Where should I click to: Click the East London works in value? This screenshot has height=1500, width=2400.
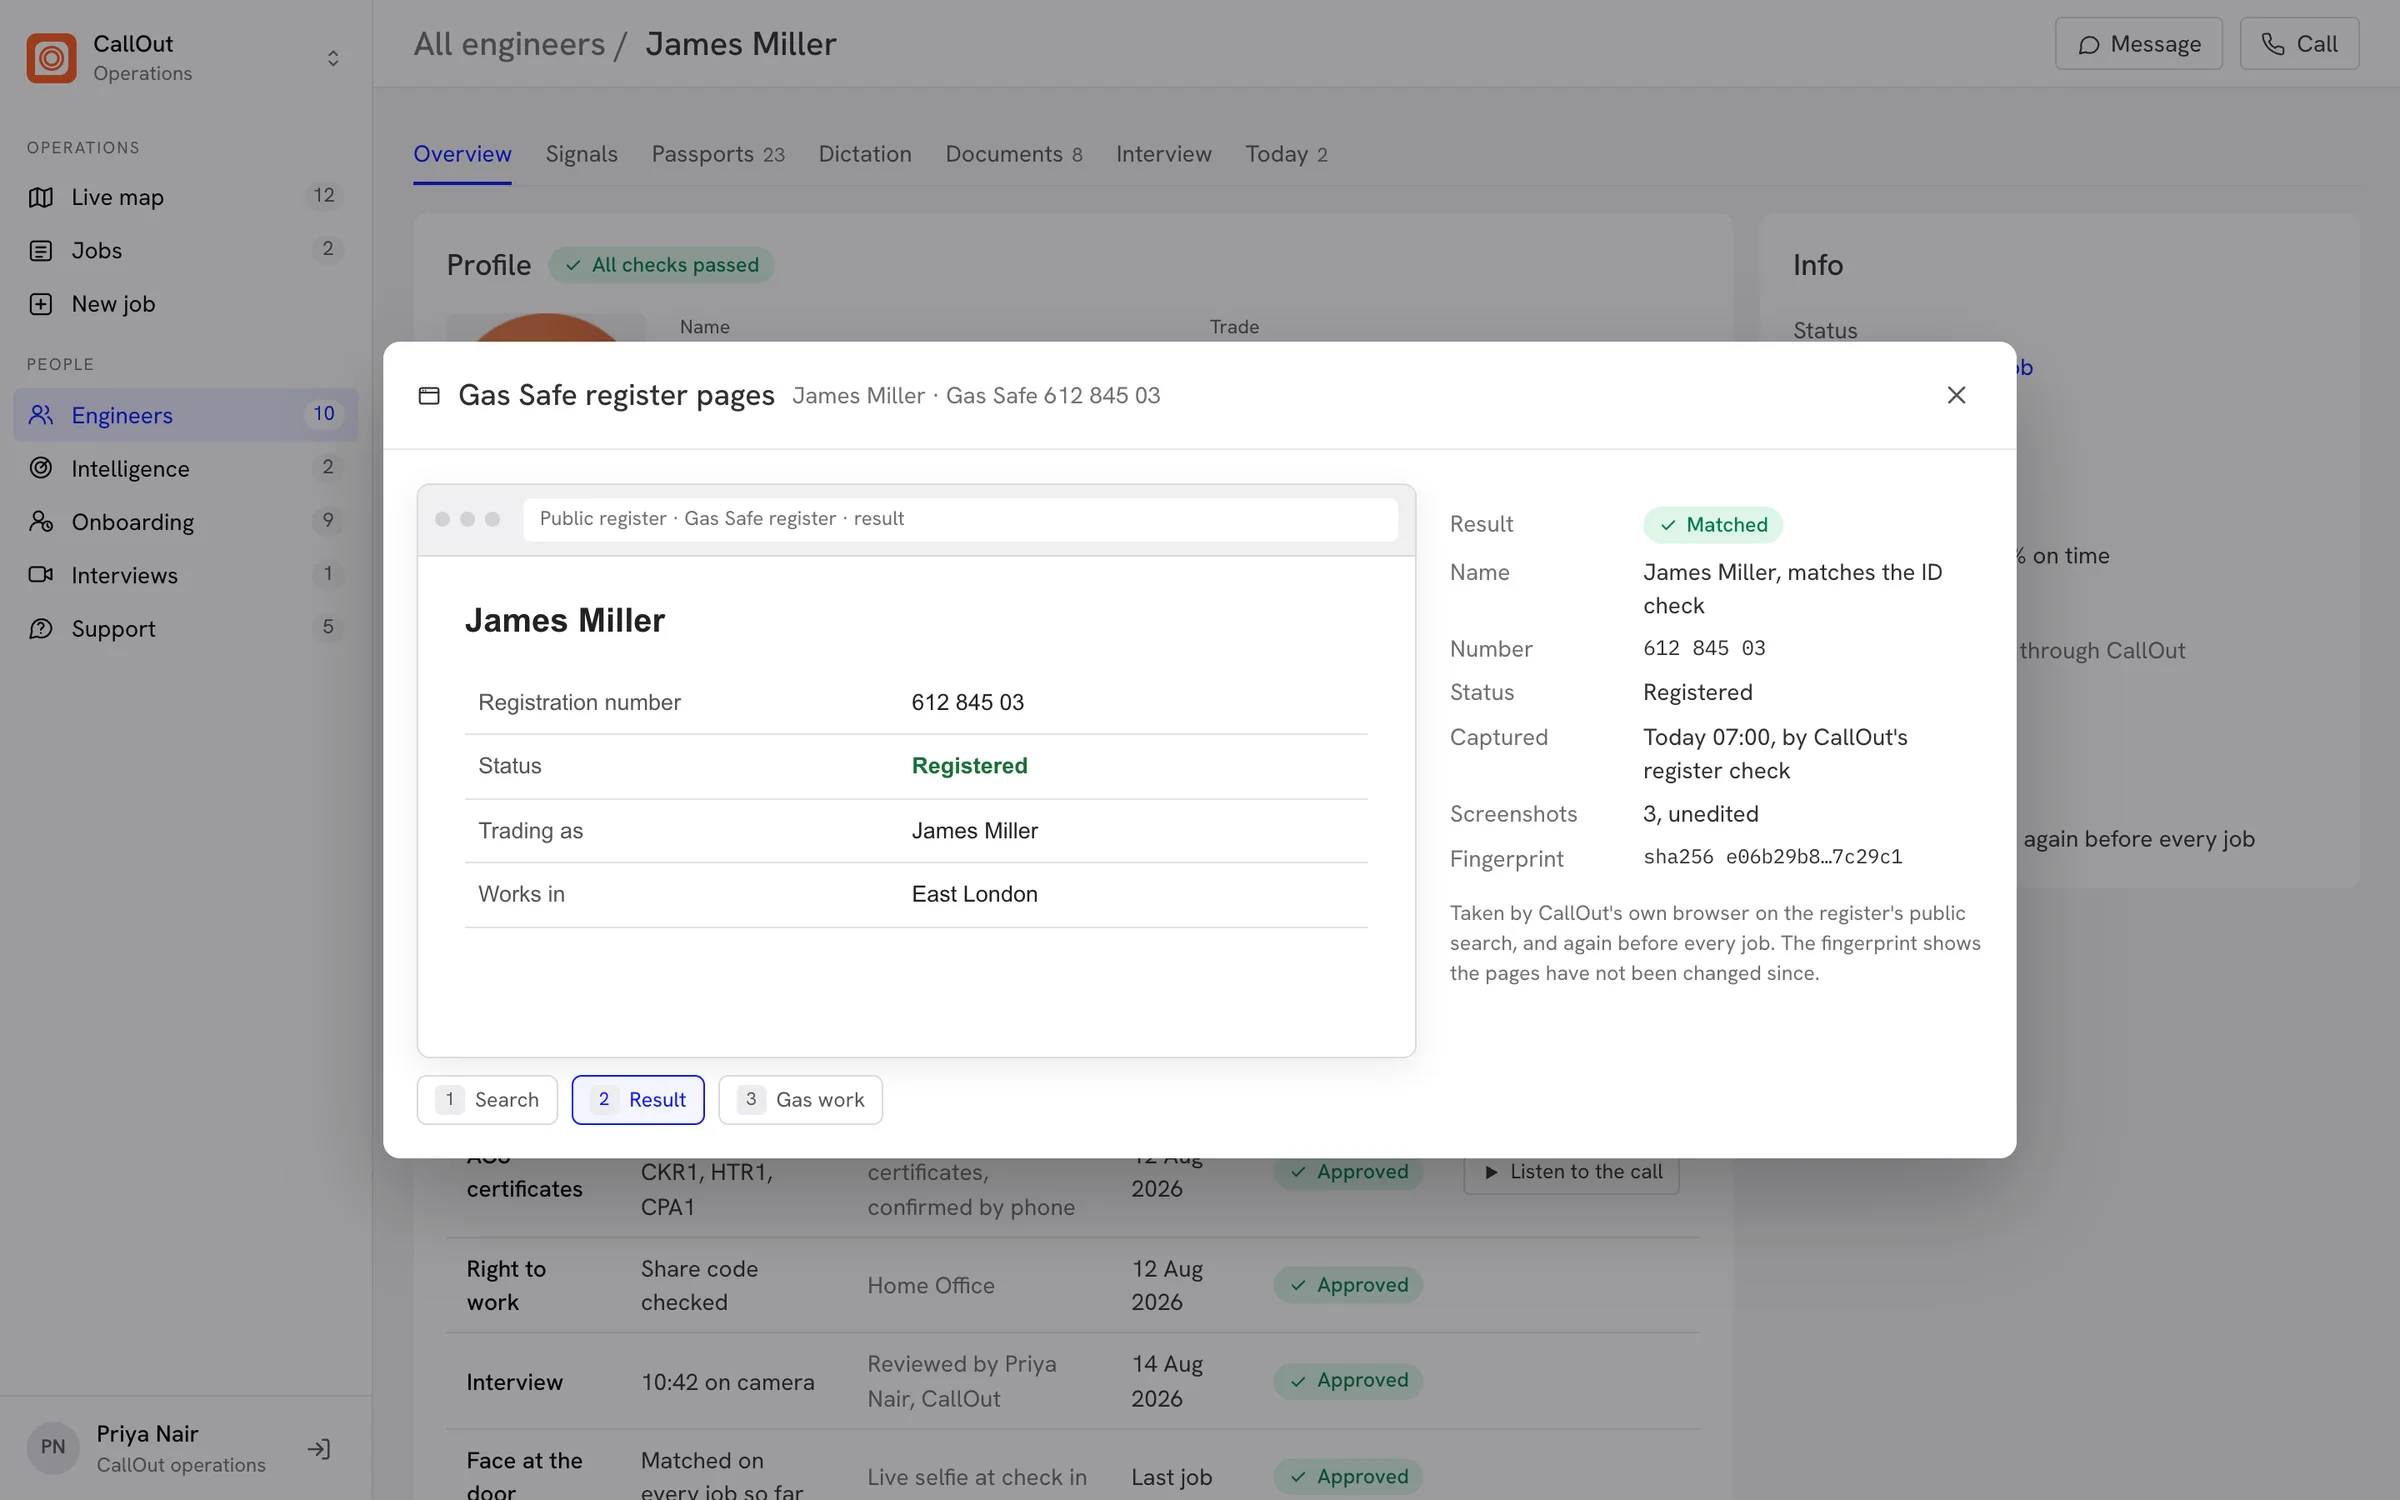point(974,894)
